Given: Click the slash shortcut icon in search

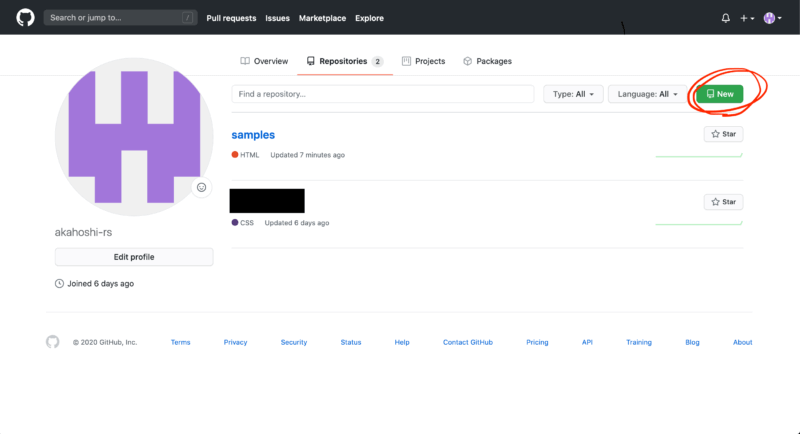Looking at the screenshot, I should pyautogui.click(x=187, y=18).
